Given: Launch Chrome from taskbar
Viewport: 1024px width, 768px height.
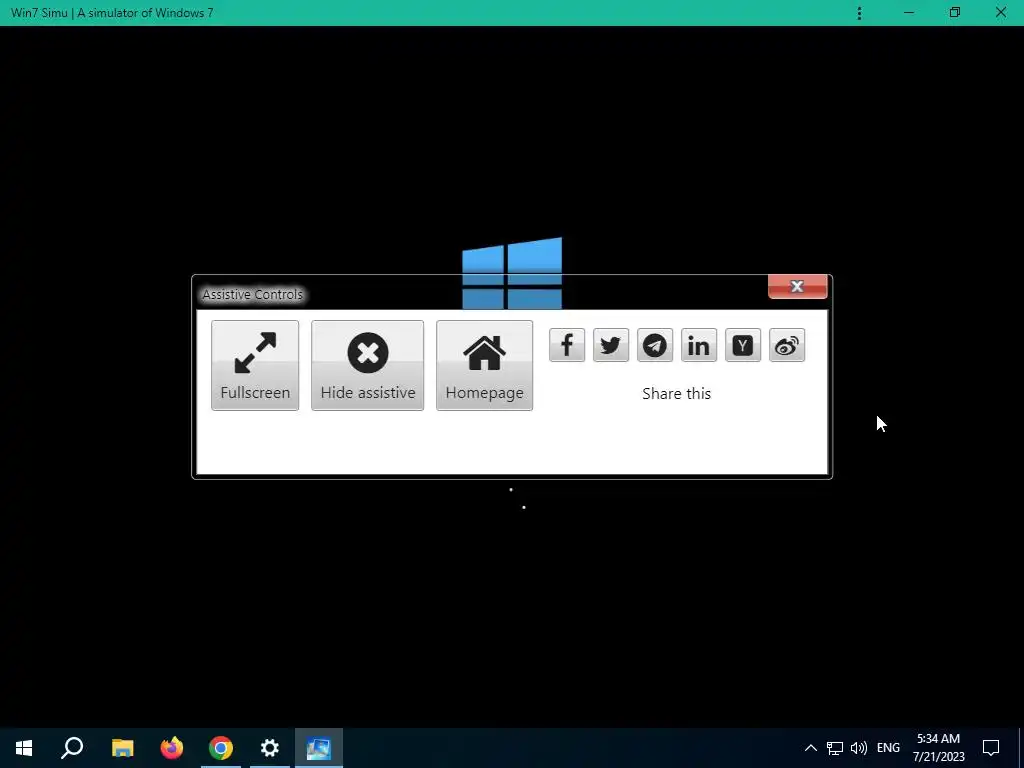Looking at the screenshot, I should coord(221,748).
